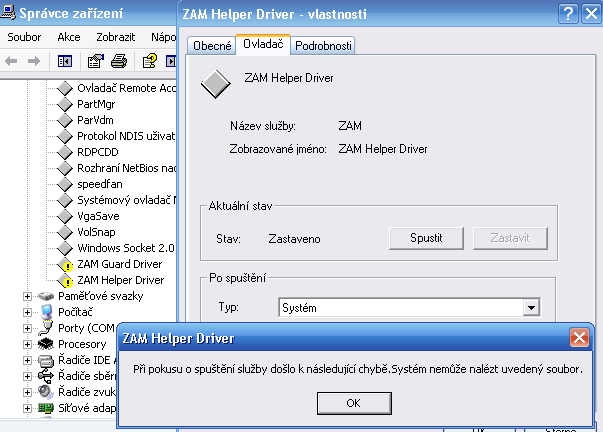Open the Zobrazit menu
The width and height of the screenshot is (603, 432).
click(x=115, y=37)
